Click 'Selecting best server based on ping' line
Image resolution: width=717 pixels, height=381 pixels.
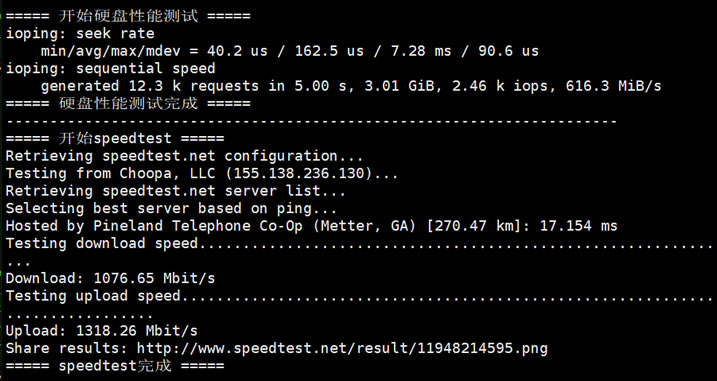(x=171, y=209)
